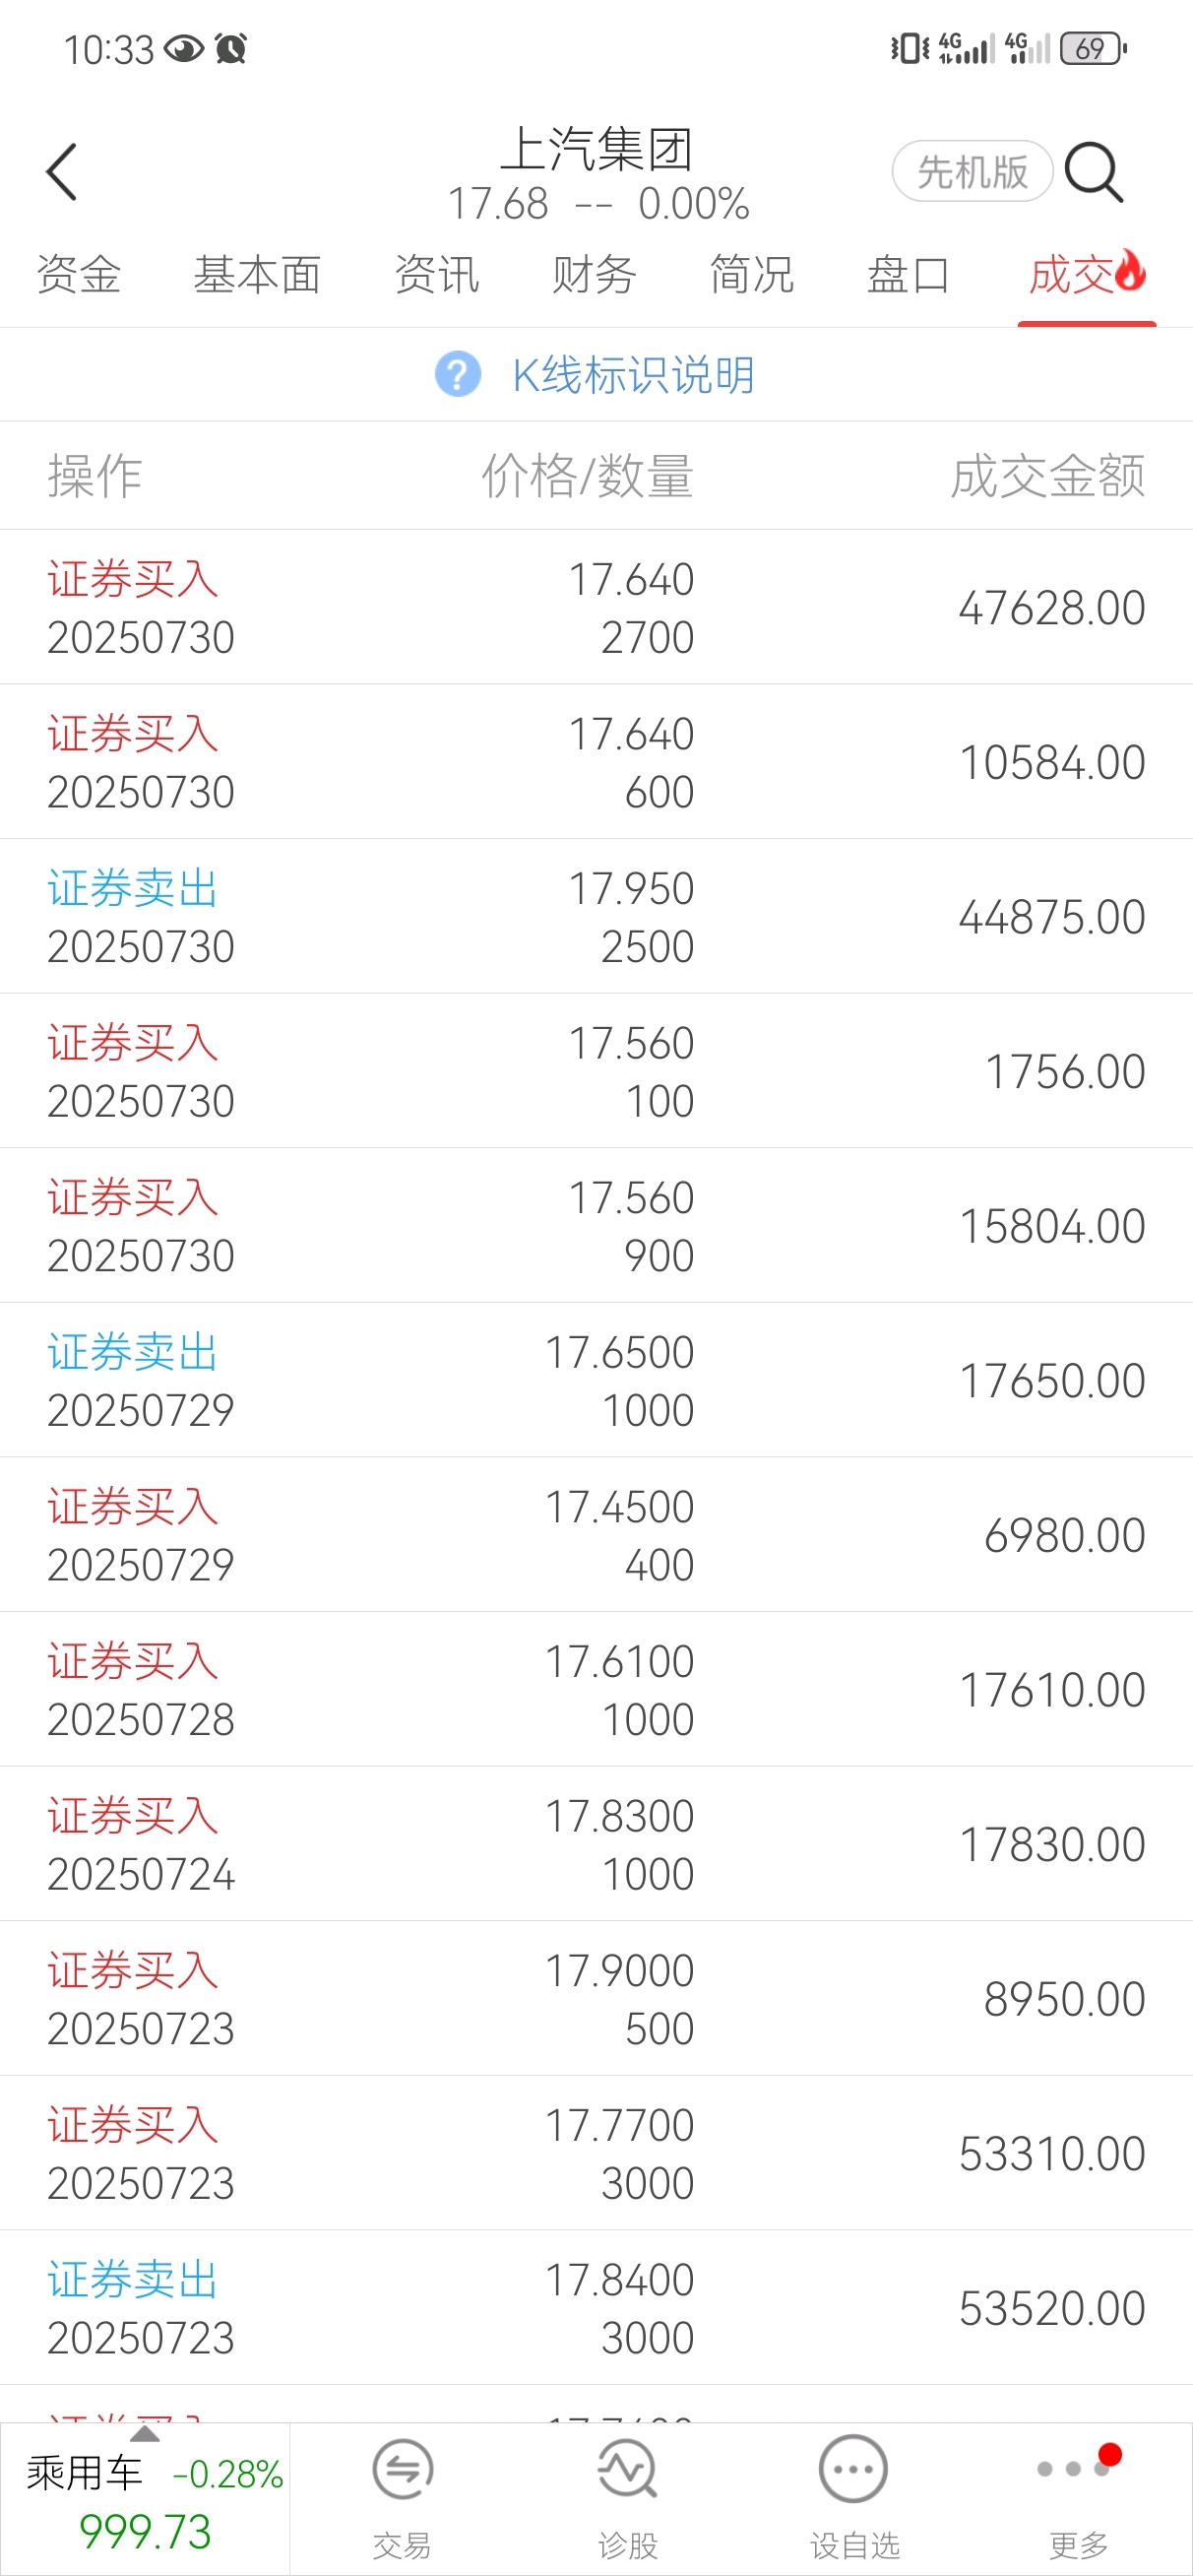Image resolution: width=1193 pixels, height=2576 pixels.
Task: Open the 诊股 stock diagnosis icon
Action: 627,2471
